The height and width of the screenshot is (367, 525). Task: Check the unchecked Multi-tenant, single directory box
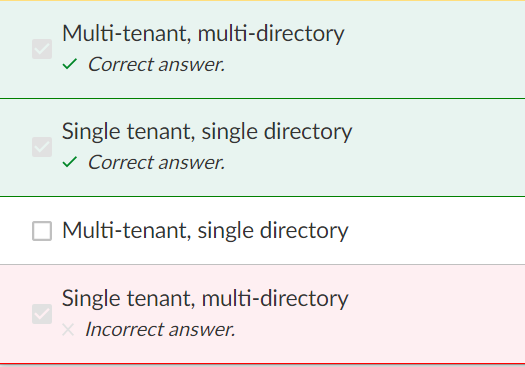(x=42, y=231)
